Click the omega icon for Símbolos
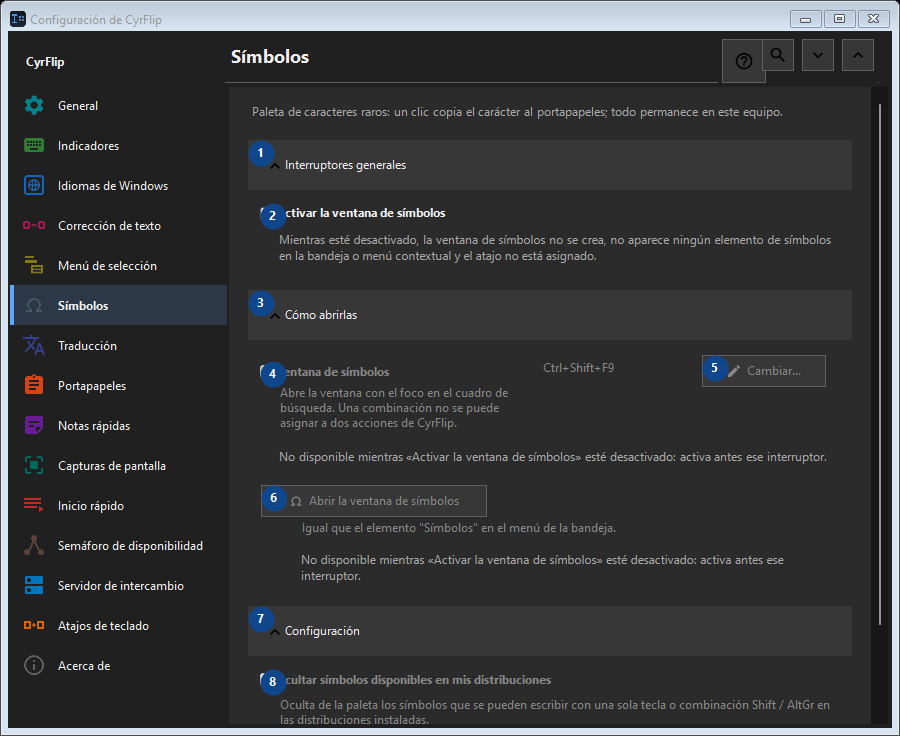900x736 pixels. point(34,305)
